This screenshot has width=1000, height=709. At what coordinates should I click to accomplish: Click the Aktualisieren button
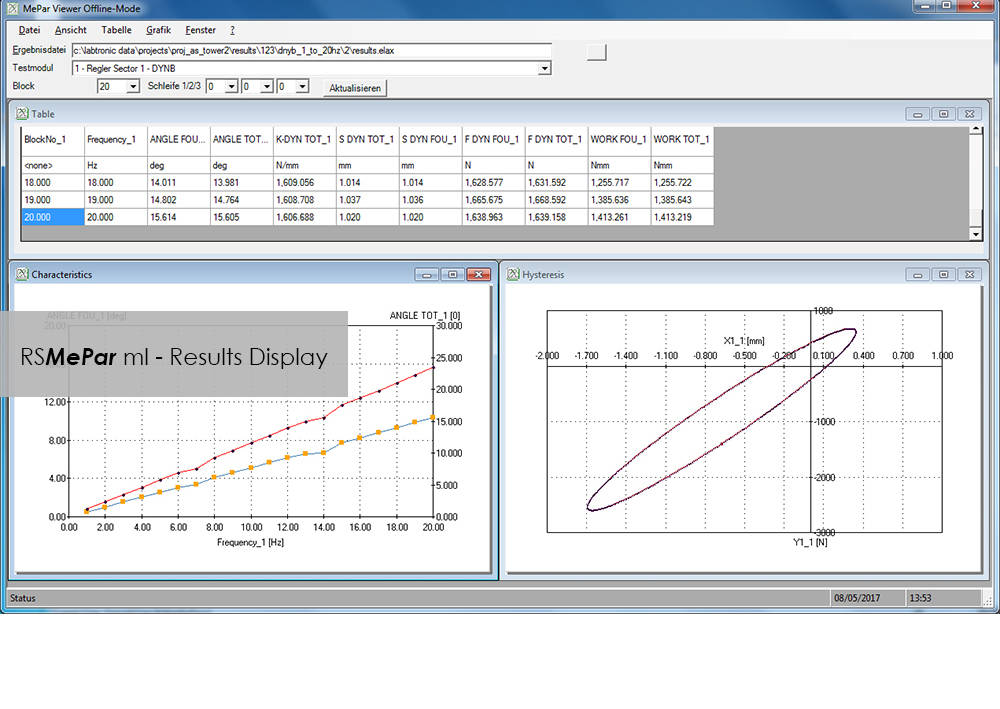click(355, 88)
